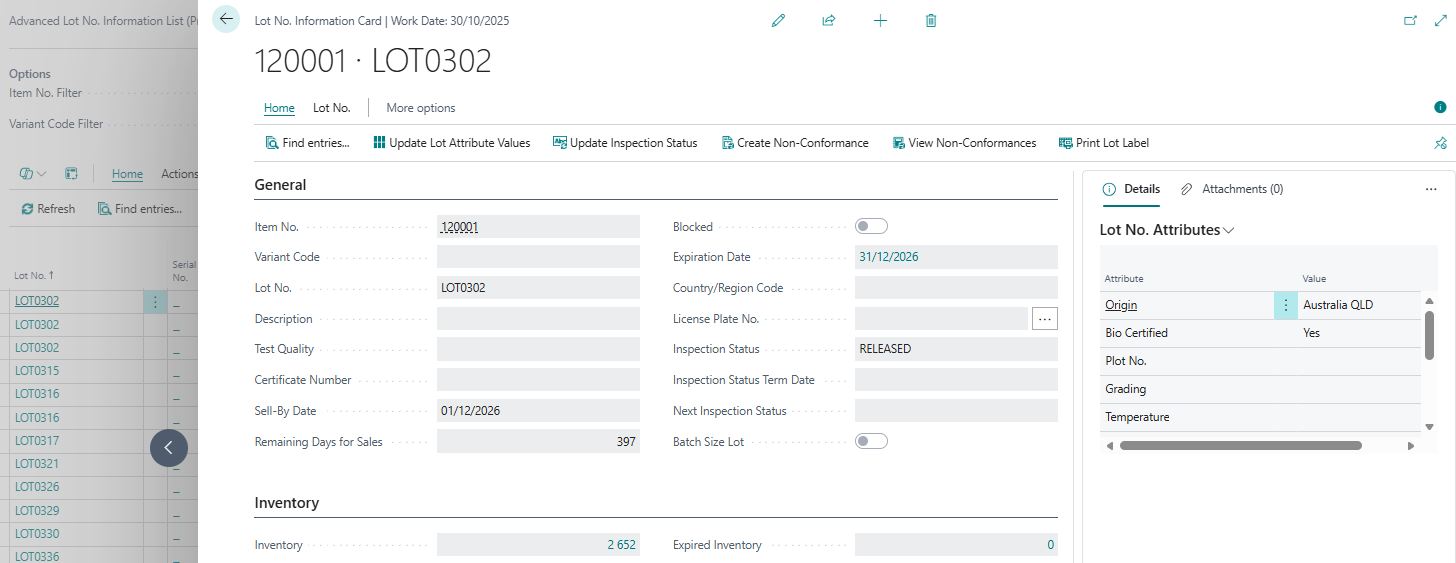The height and width of the screenshot is (563, 1456).
Task: Click the pencil edit icon
Action: 778,20
